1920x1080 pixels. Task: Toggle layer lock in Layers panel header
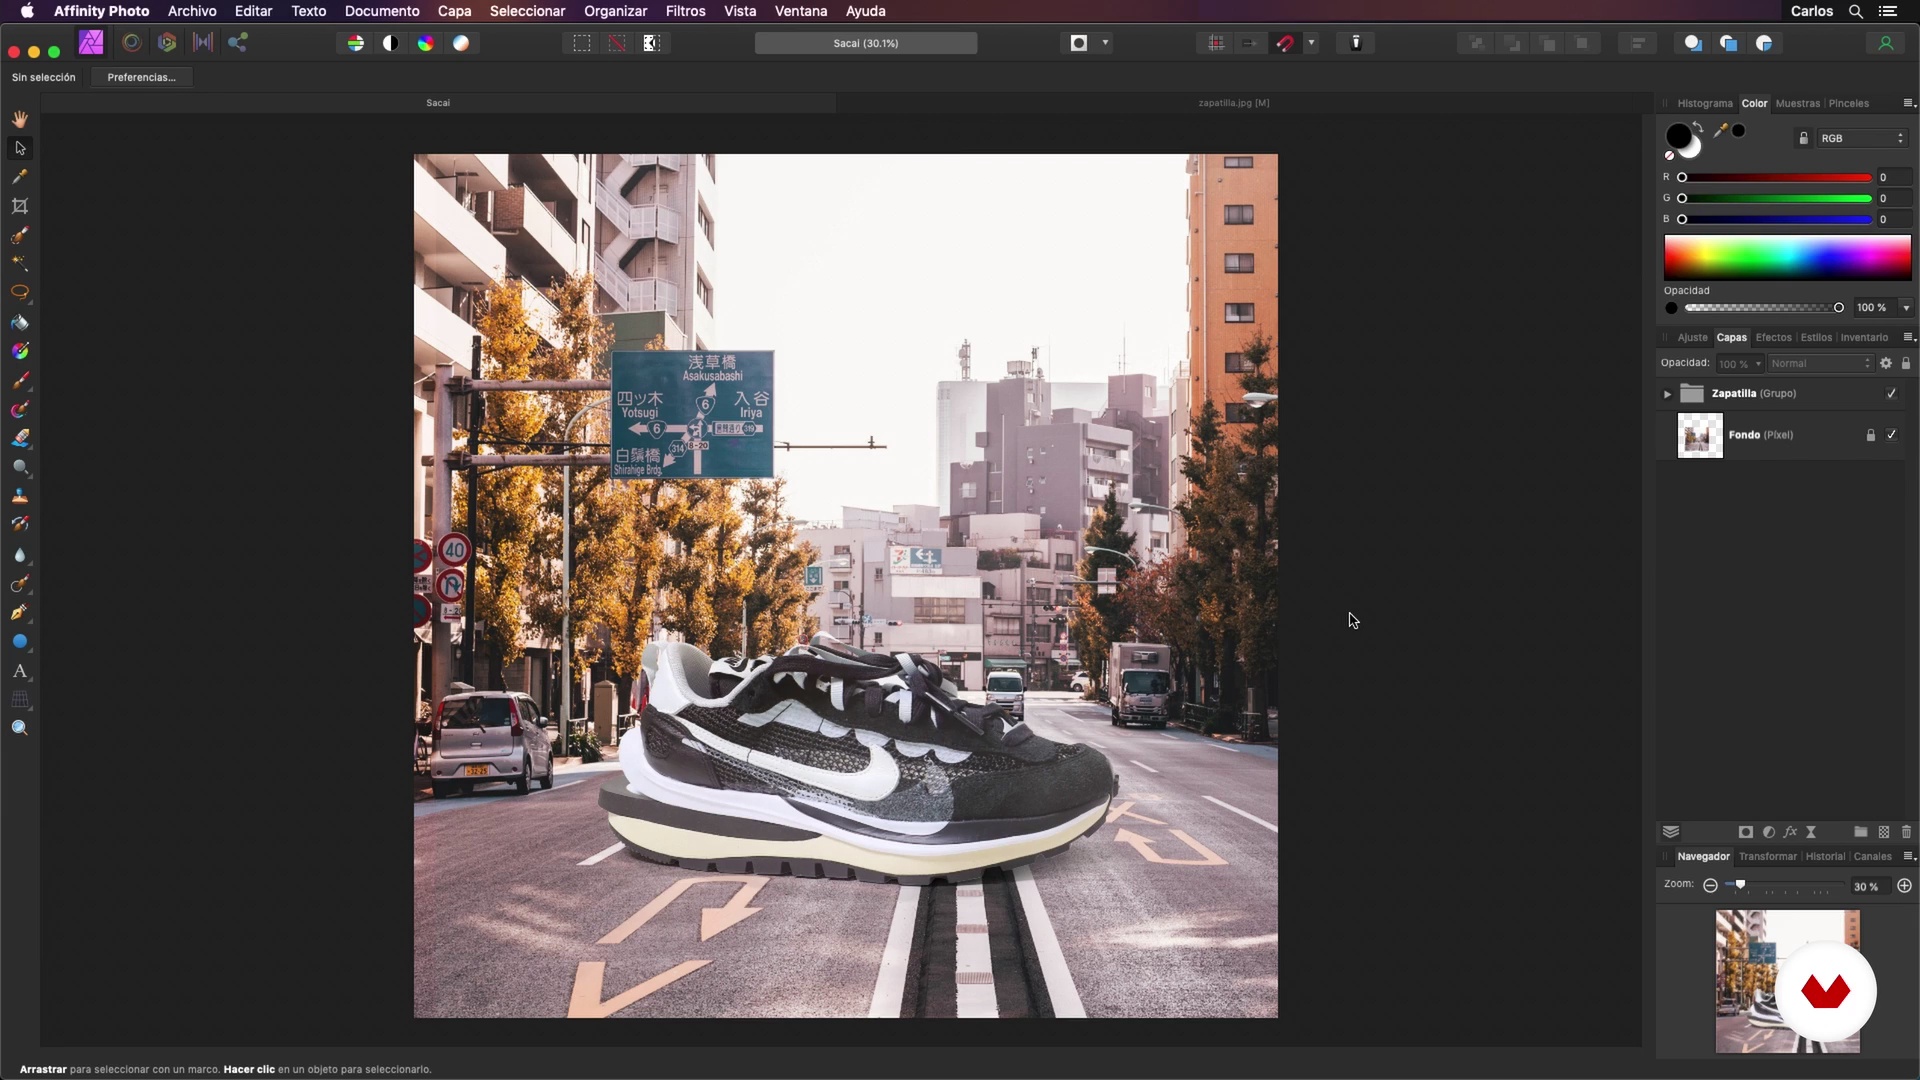[1906, 364]
